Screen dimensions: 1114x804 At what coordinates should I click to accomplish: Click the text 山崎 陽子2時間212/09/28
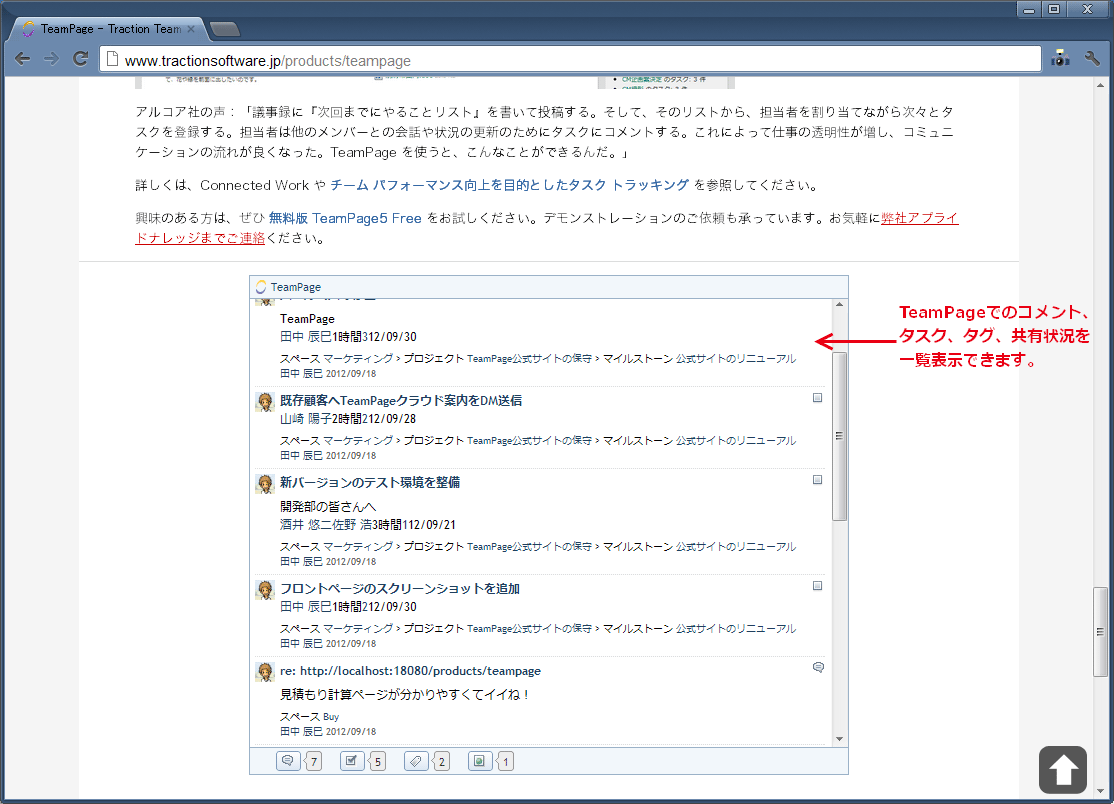pos(348,419)
